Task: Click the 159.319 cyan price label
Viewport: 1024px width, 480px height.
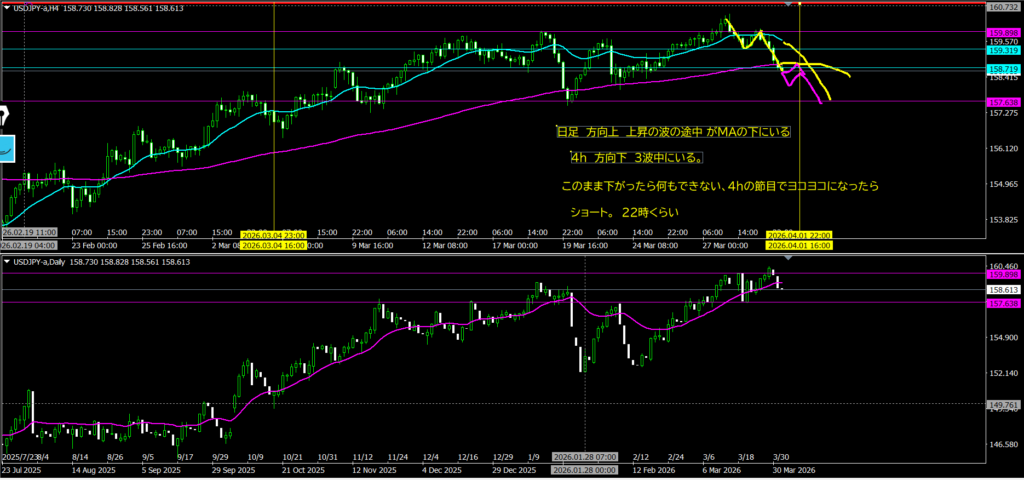Action: [1002, 49]
